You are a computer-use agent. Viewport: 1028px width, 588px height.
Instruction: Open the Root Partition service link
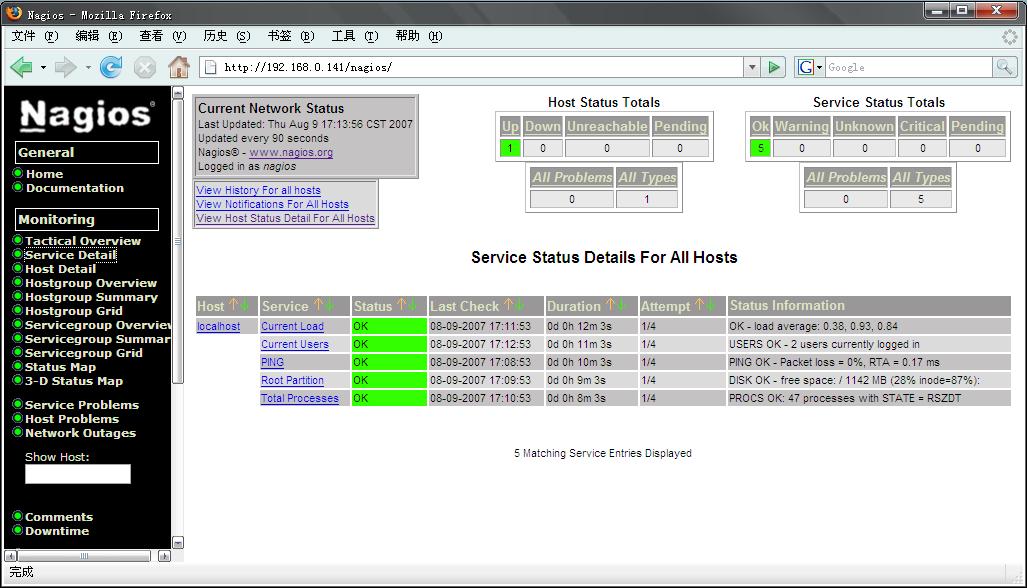(292, 380)
